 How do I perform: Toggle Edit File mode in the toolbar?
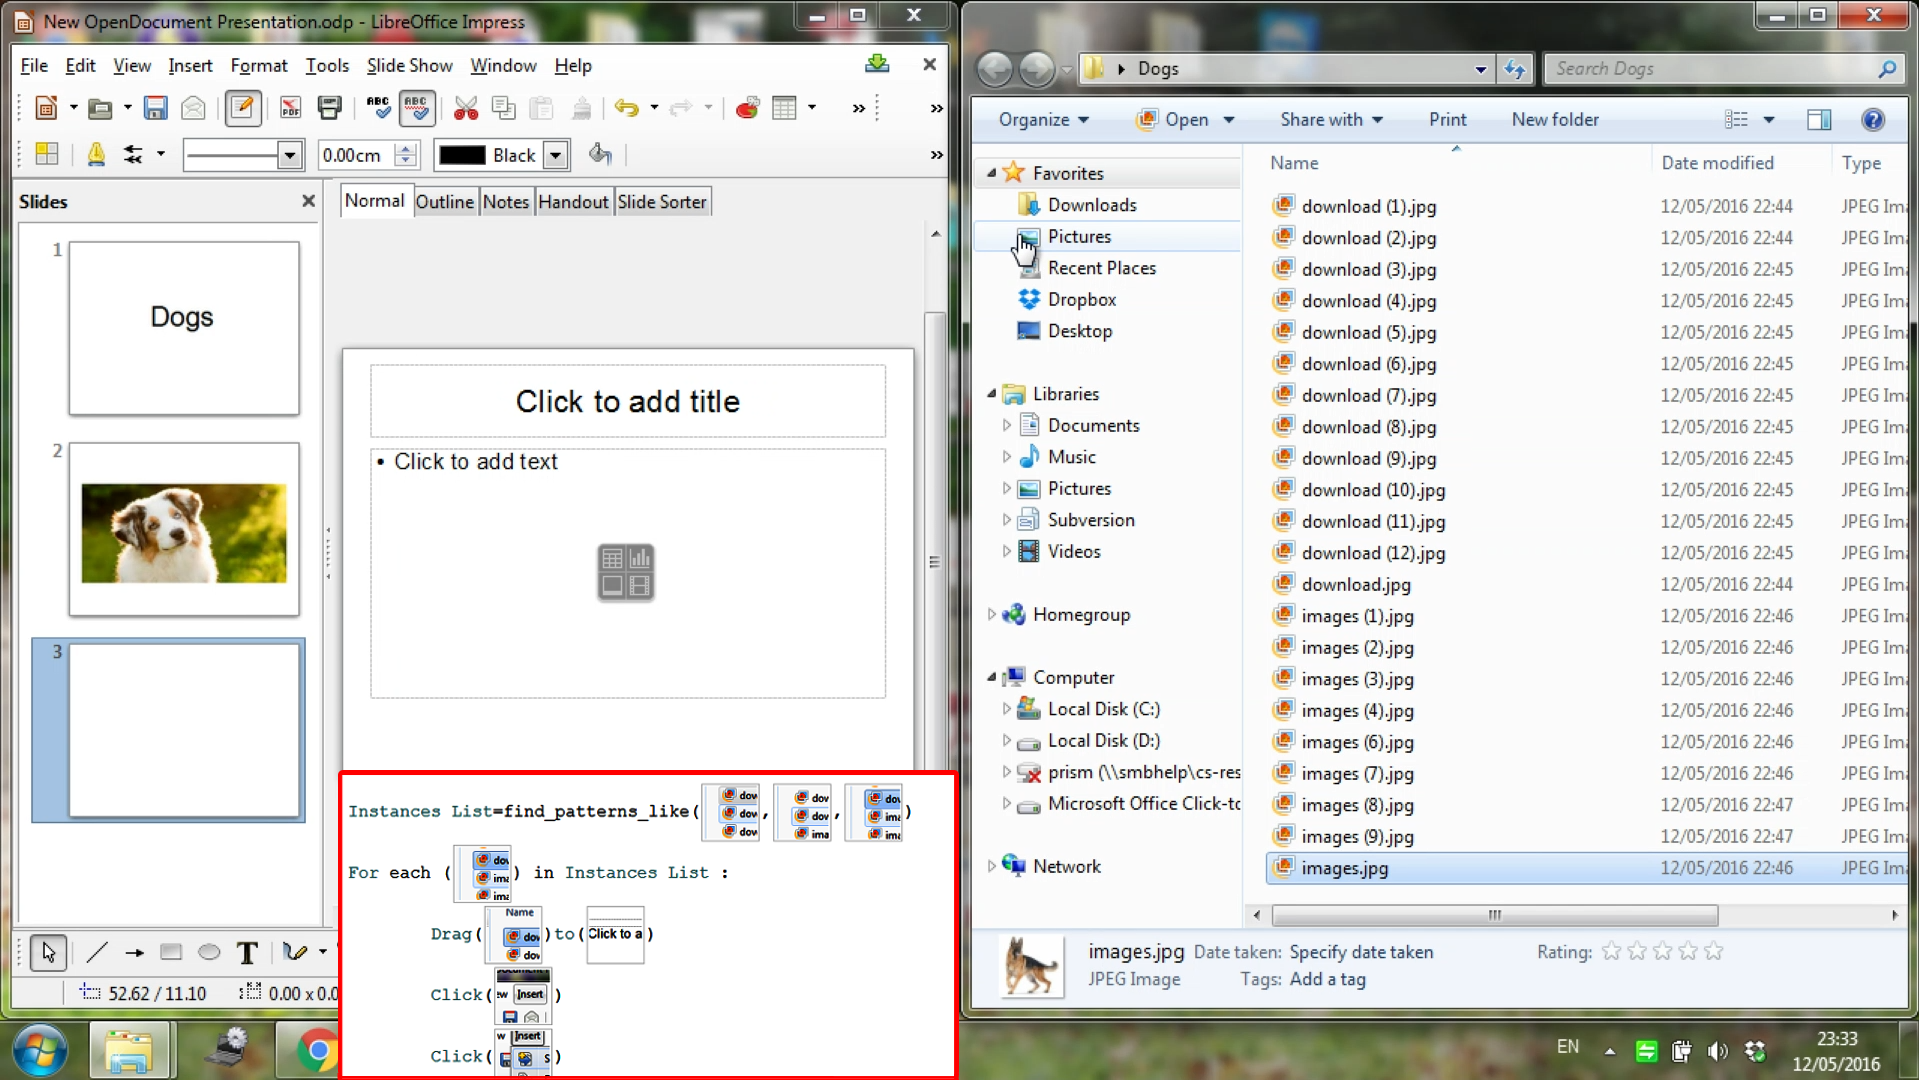[x=243, y=108]
